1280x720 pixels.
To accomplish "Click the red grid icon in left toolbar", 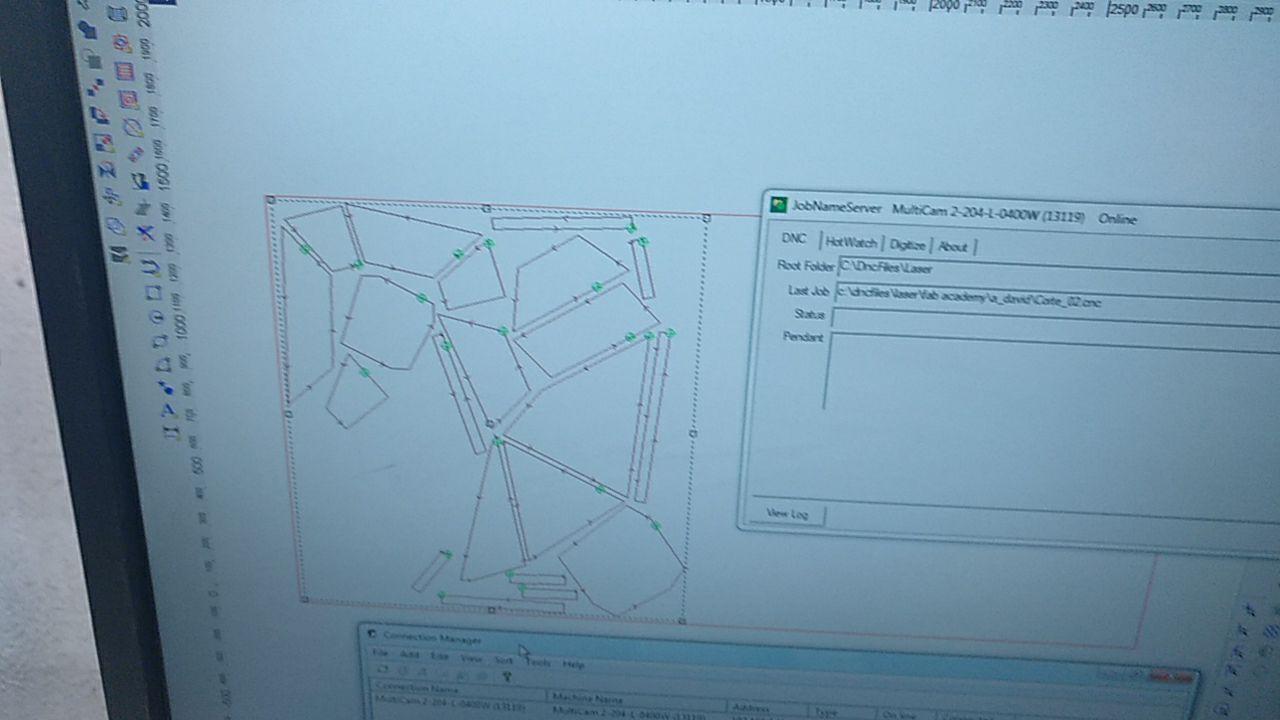I will click(x=124, y=72).
